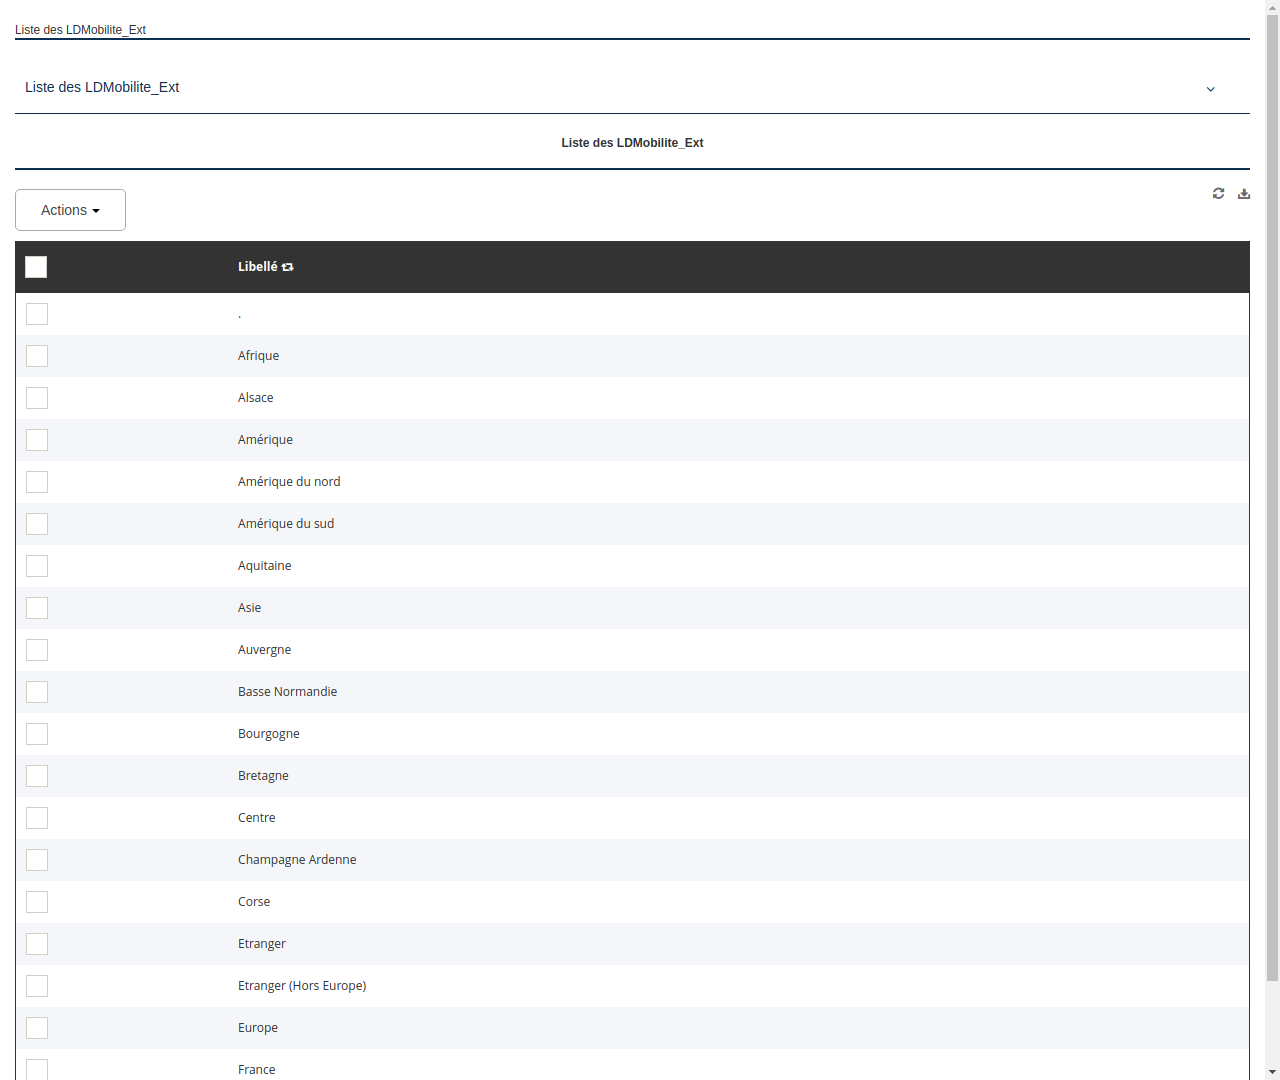Check the checkbox next to Afrique
Image resolution: width=1280 pixels, height=1080 pixels.
click(x=37, y=356)
